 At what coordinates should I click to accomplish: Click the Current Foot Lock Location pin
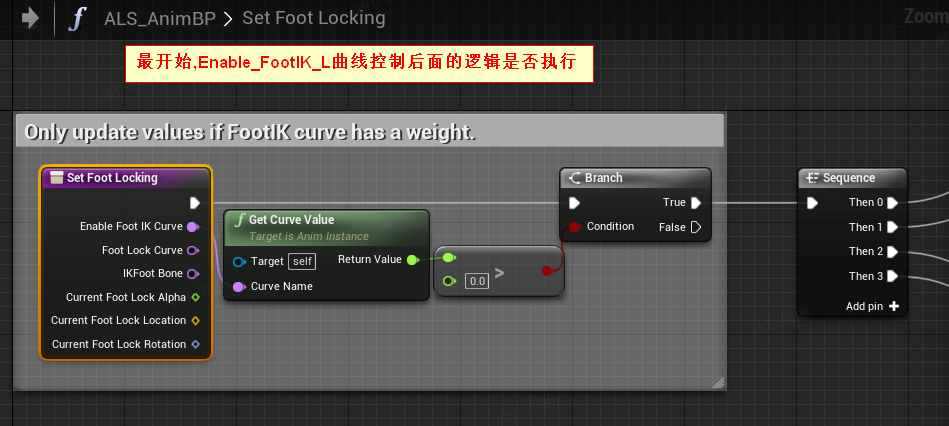click(x=195, y=321)
